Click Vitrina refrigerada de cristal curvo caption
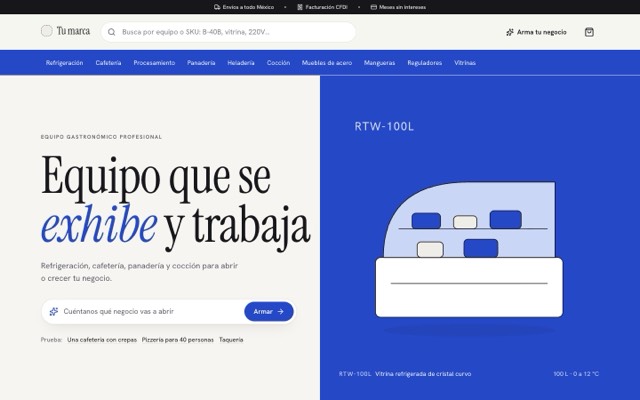The height and width of the screenshot is (400, 640). point(423,374)
